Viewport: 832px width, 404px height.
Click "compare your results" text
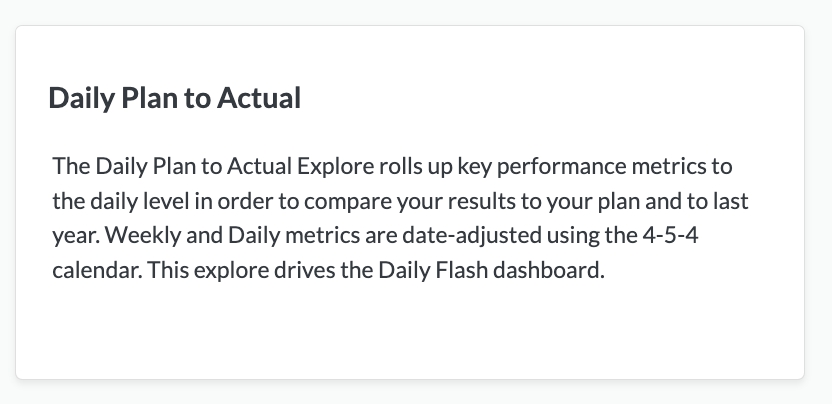pyautogui.click(x=352, y=201)
